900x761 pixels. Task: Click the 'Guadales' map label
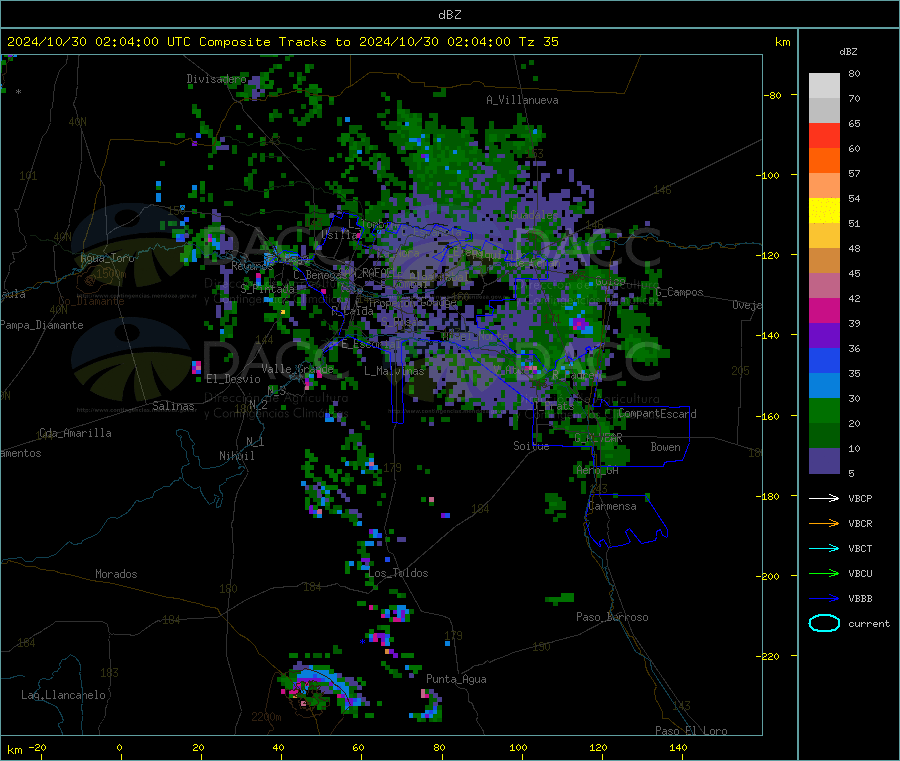(x=534, y=215)
